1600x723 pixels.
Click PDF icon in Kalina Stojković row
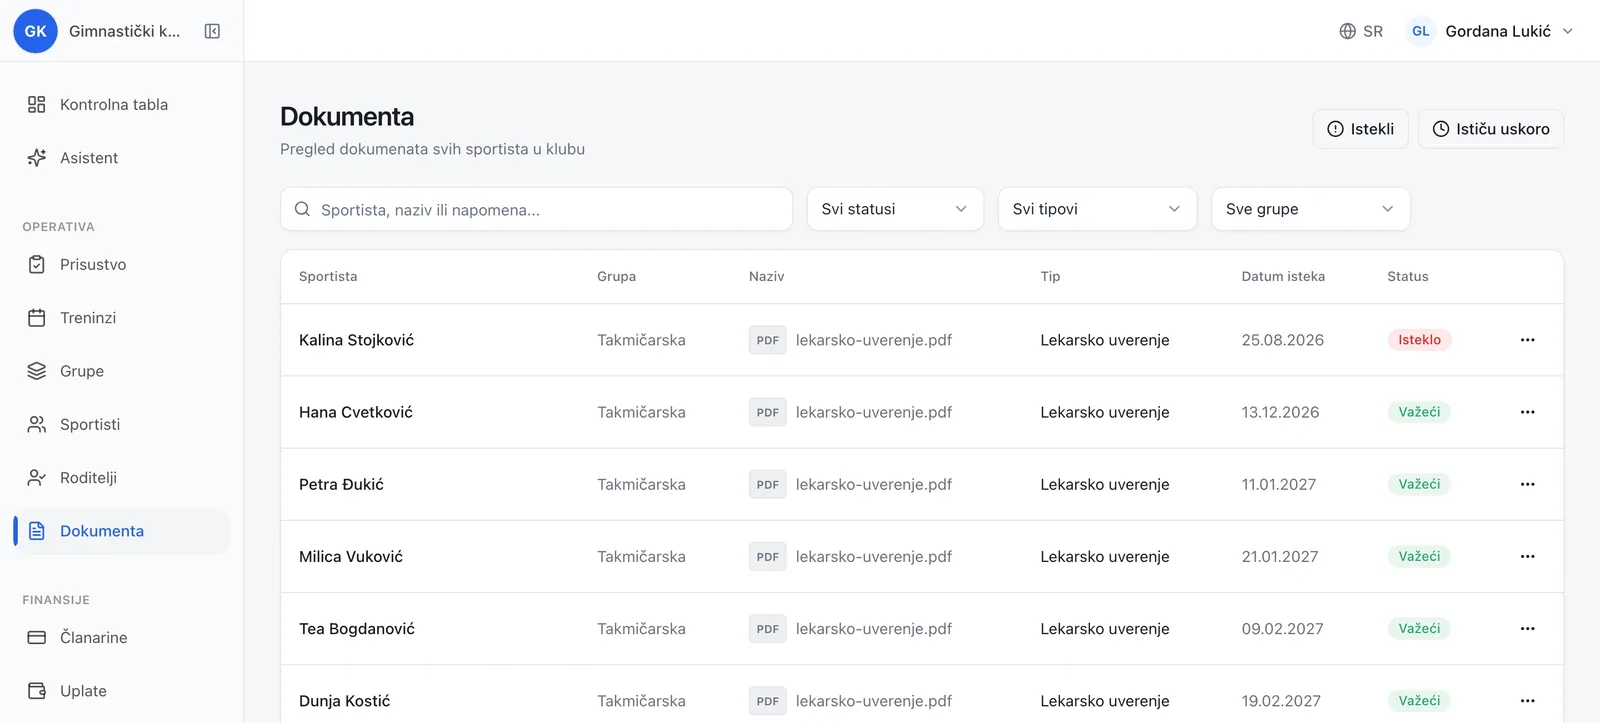click(768, 340)
